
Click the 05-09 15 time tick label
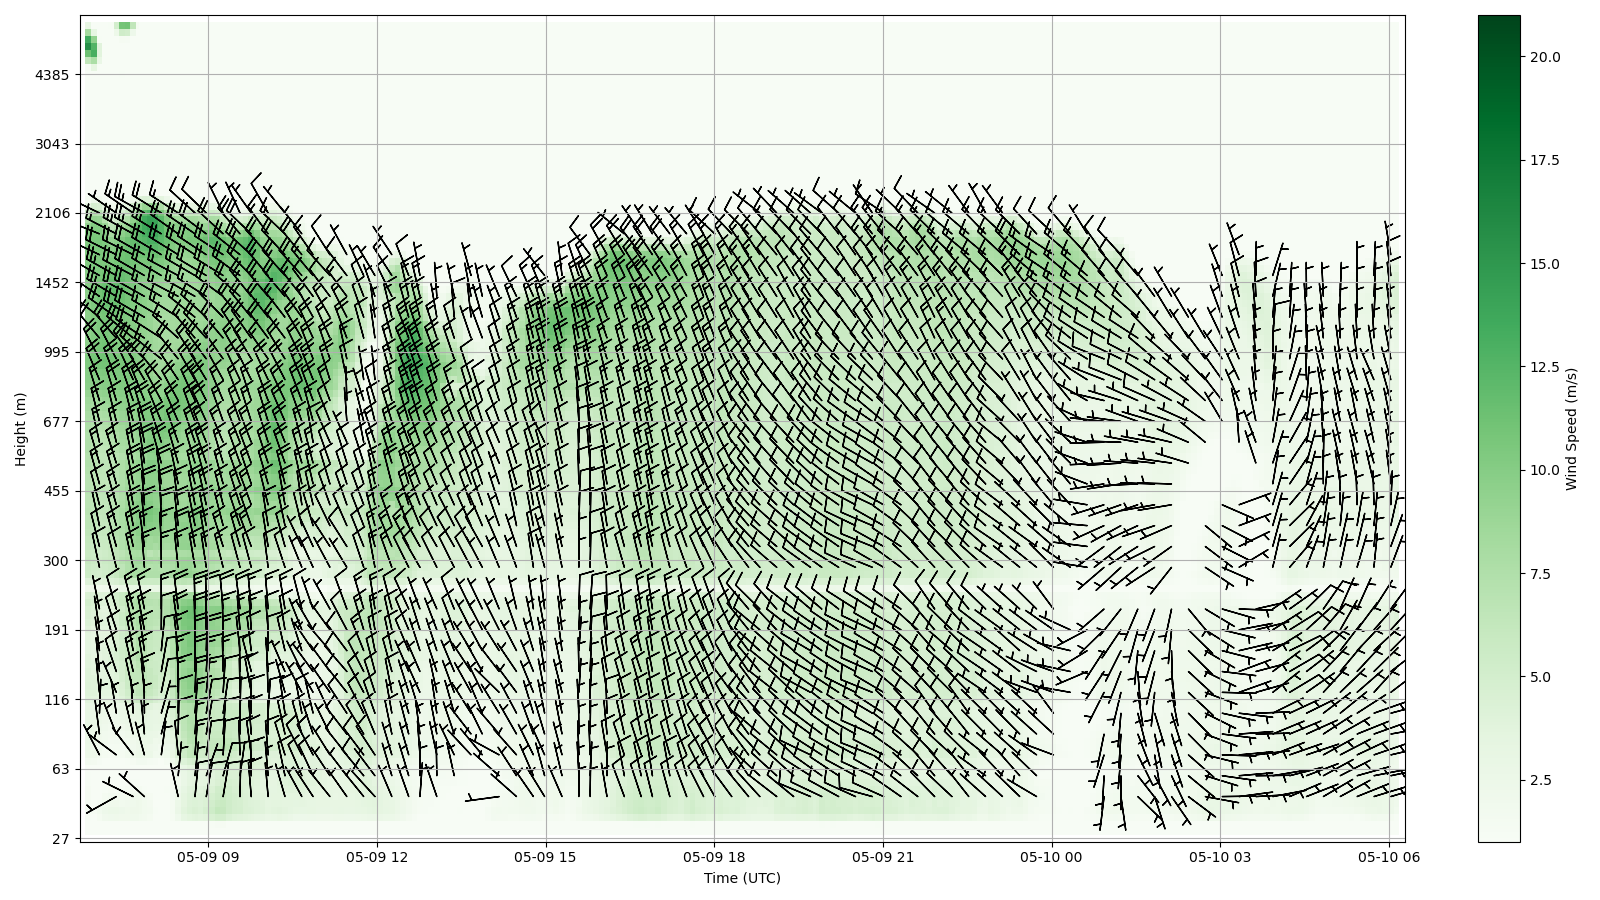pyautogui.click(x=546, y=857)
